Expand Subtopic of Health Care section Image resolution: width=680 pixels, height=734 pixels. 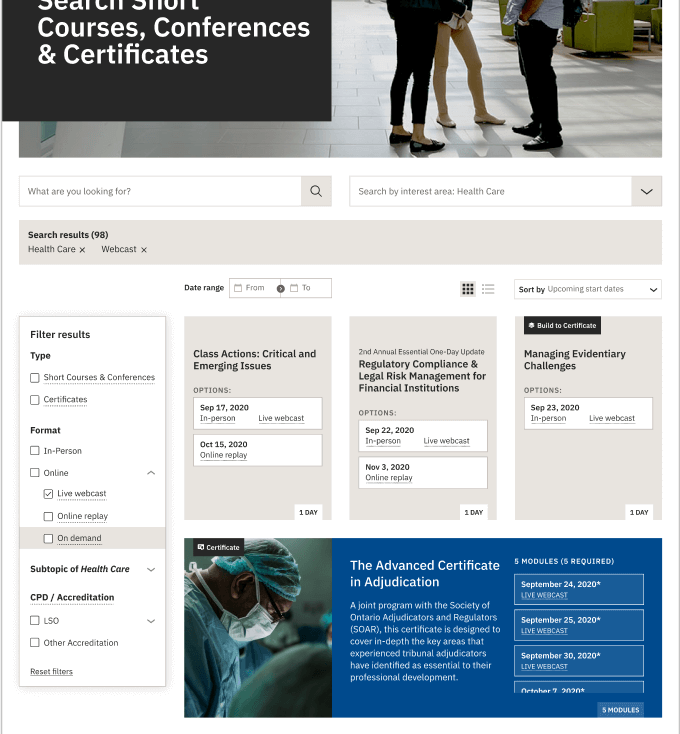click(151, 570)
